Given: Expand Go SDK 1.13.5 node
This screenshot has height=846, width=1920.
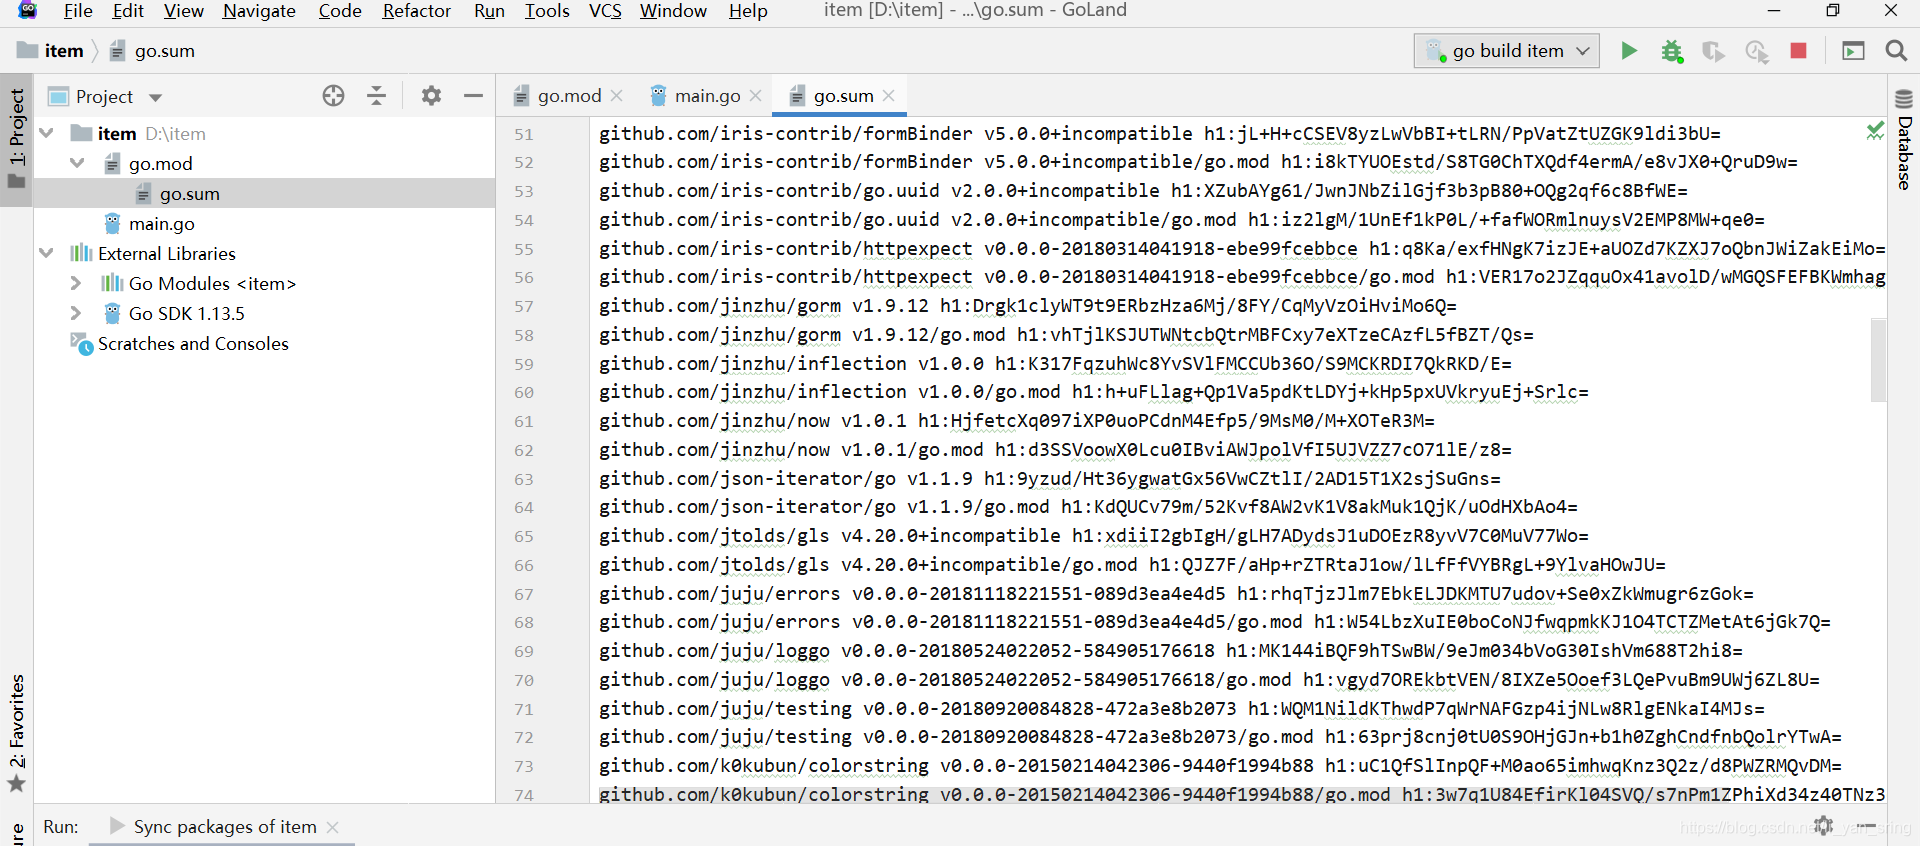Looking at the screenshot, I should coord(77,313).
